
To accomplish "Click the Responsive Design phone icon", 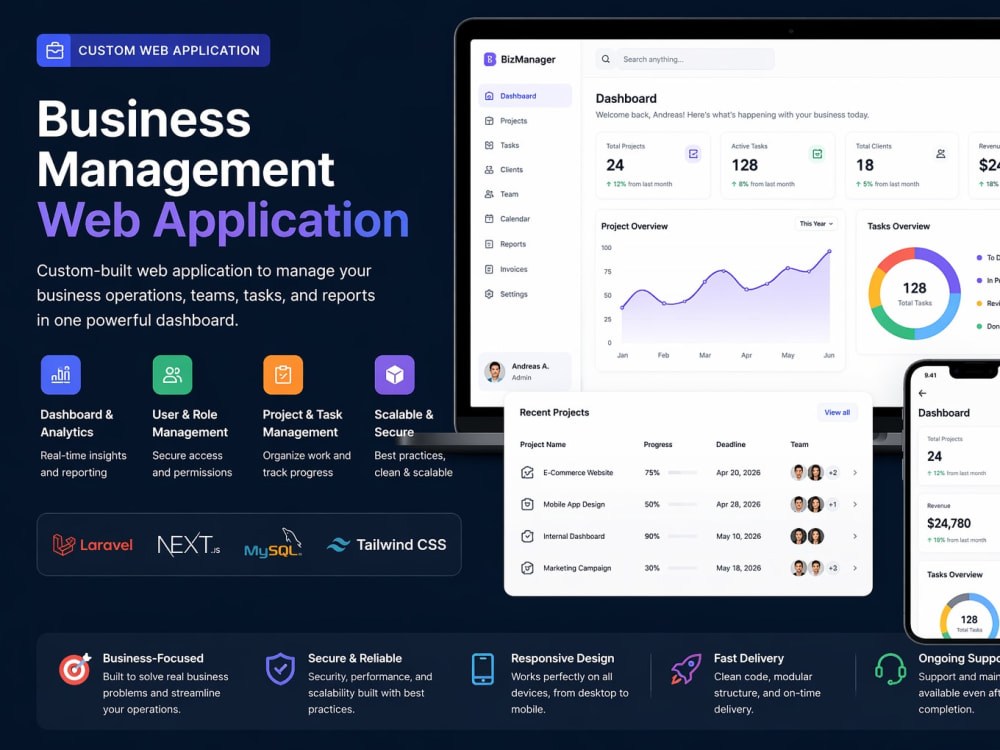I will [483, 669].
